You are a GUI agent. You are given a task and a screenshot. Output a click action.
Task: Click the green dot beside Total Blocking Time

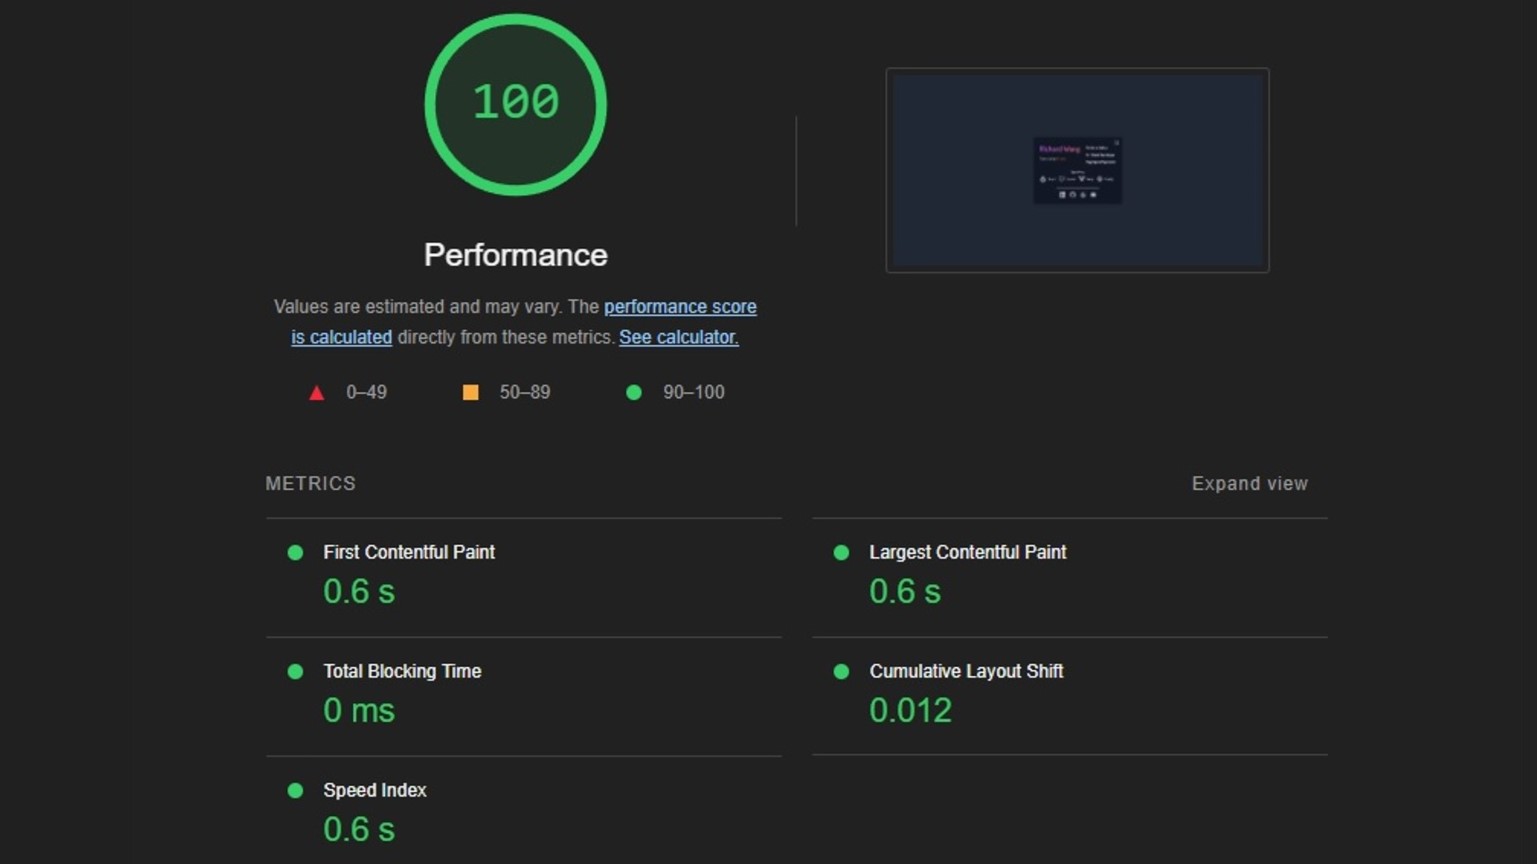tap(295, 672)
